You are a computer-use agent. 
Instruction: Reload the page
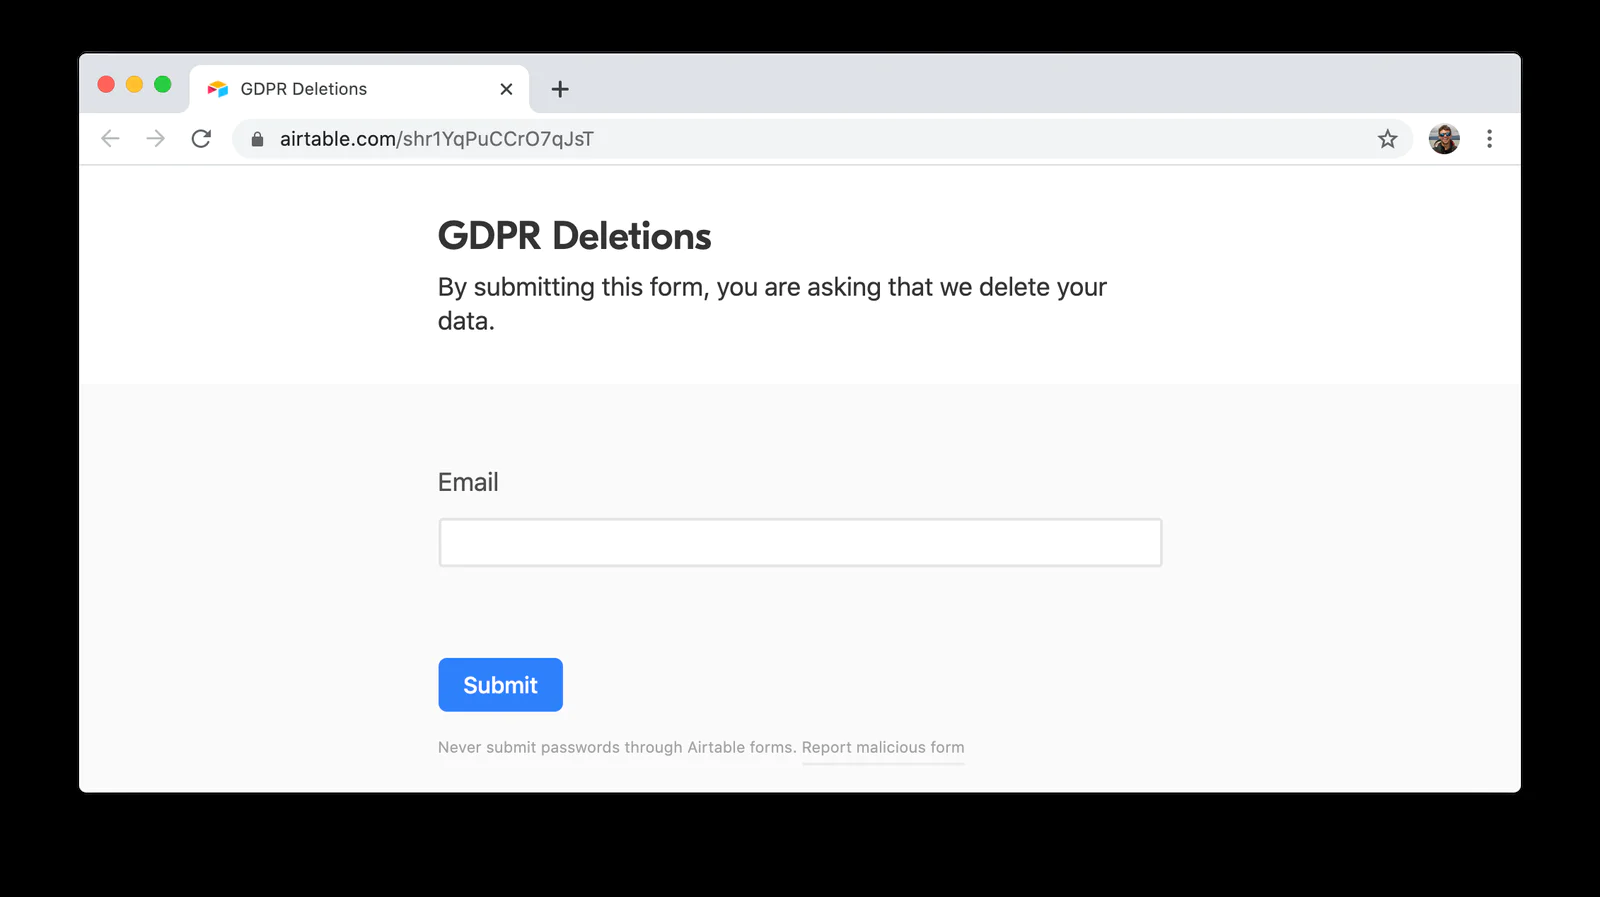[202, 139]
